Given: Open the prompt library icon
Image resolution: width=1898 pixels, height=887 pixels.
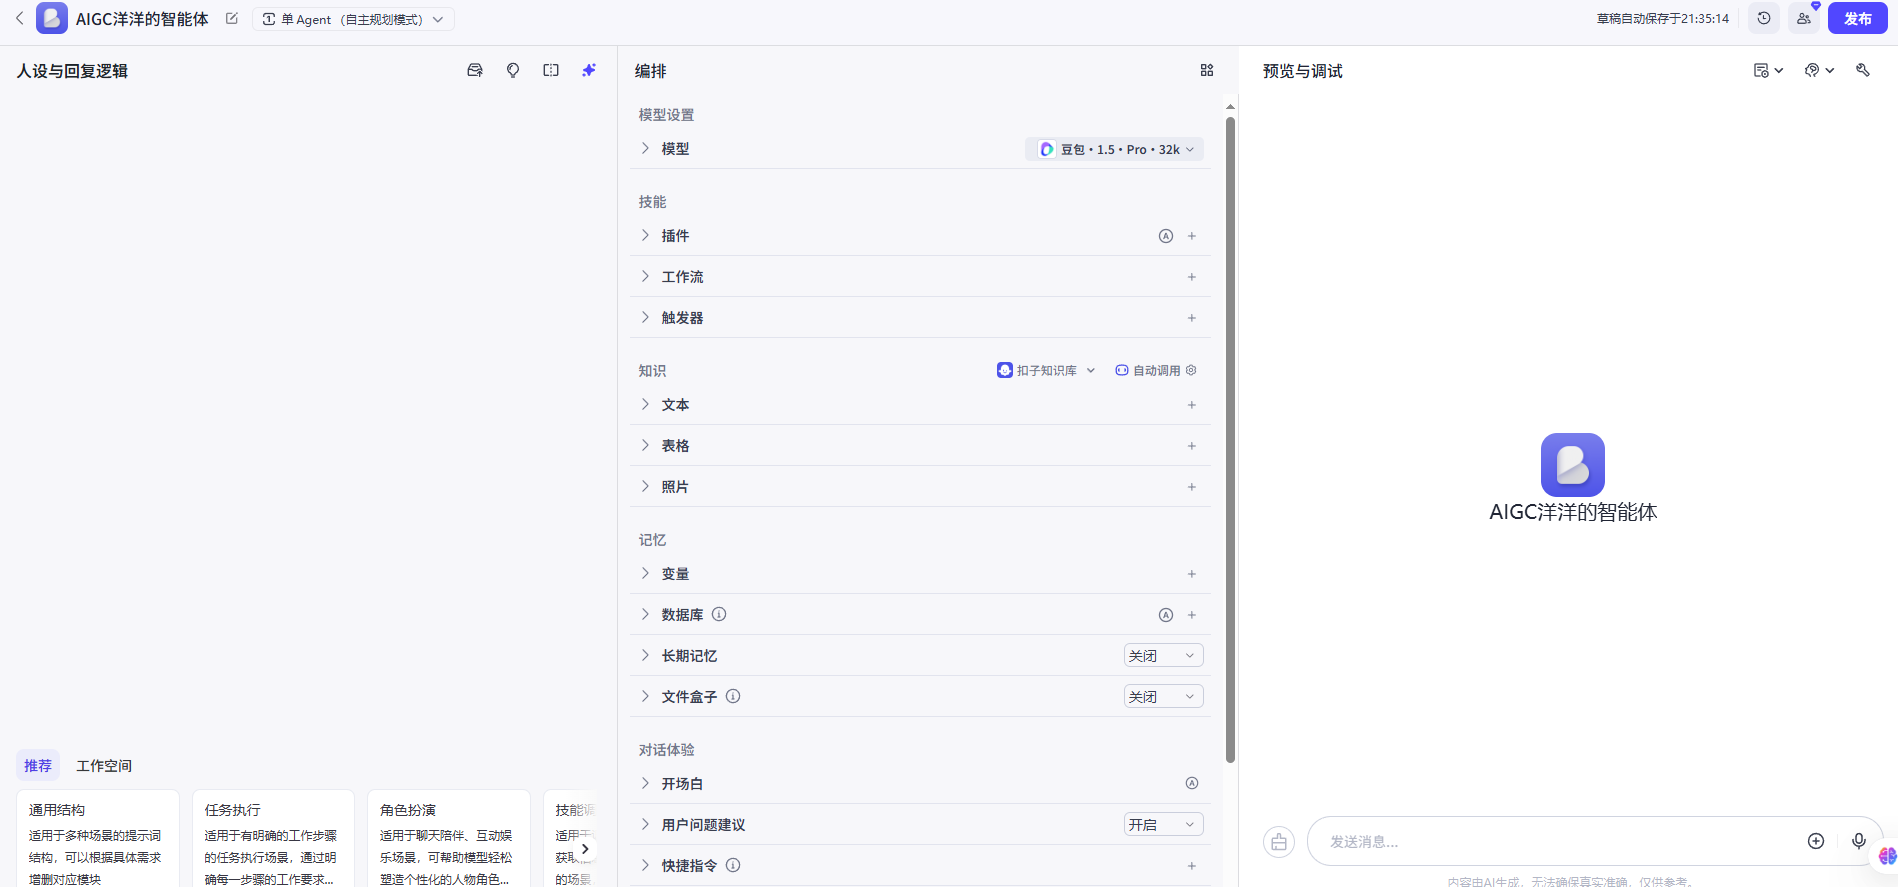Looking at the screenshot, I should point(475,70).
